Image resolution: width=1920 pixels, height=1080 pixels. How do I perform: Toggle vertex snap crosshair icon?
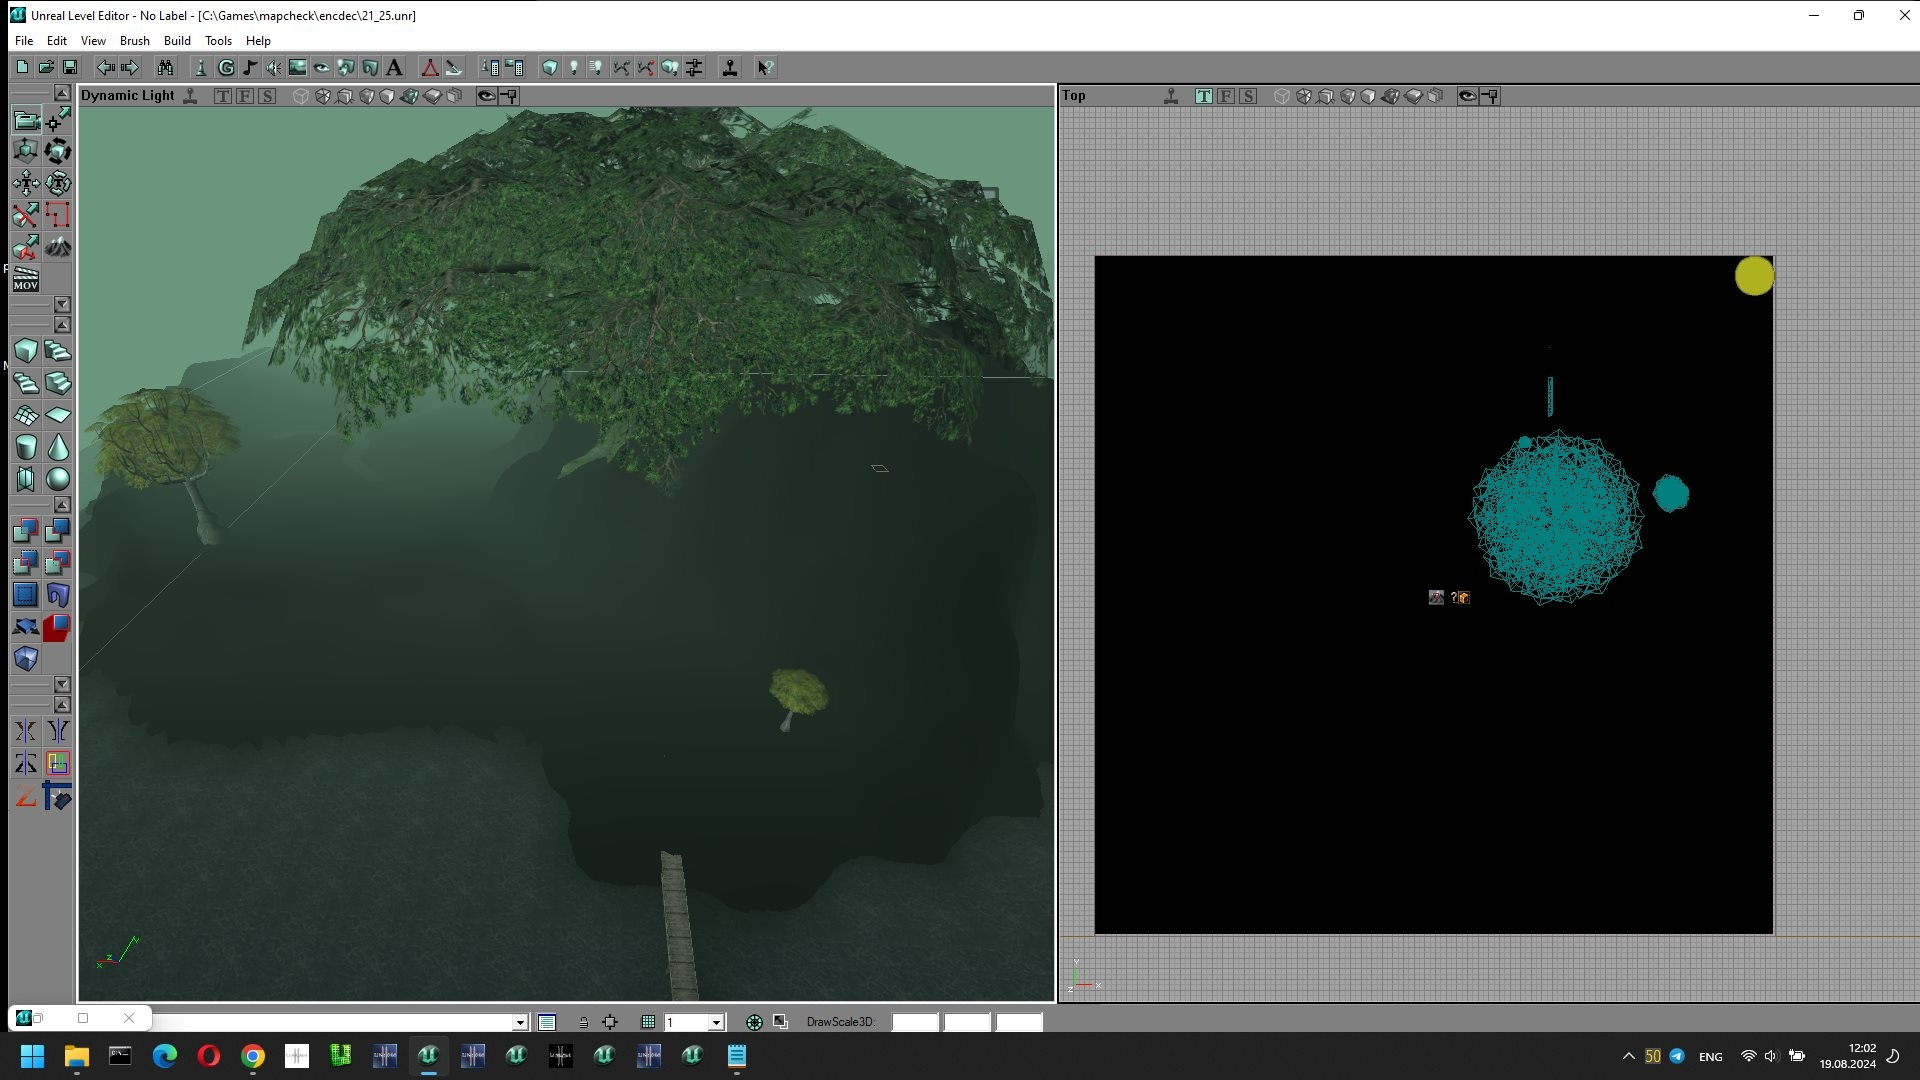[610, 1022]
